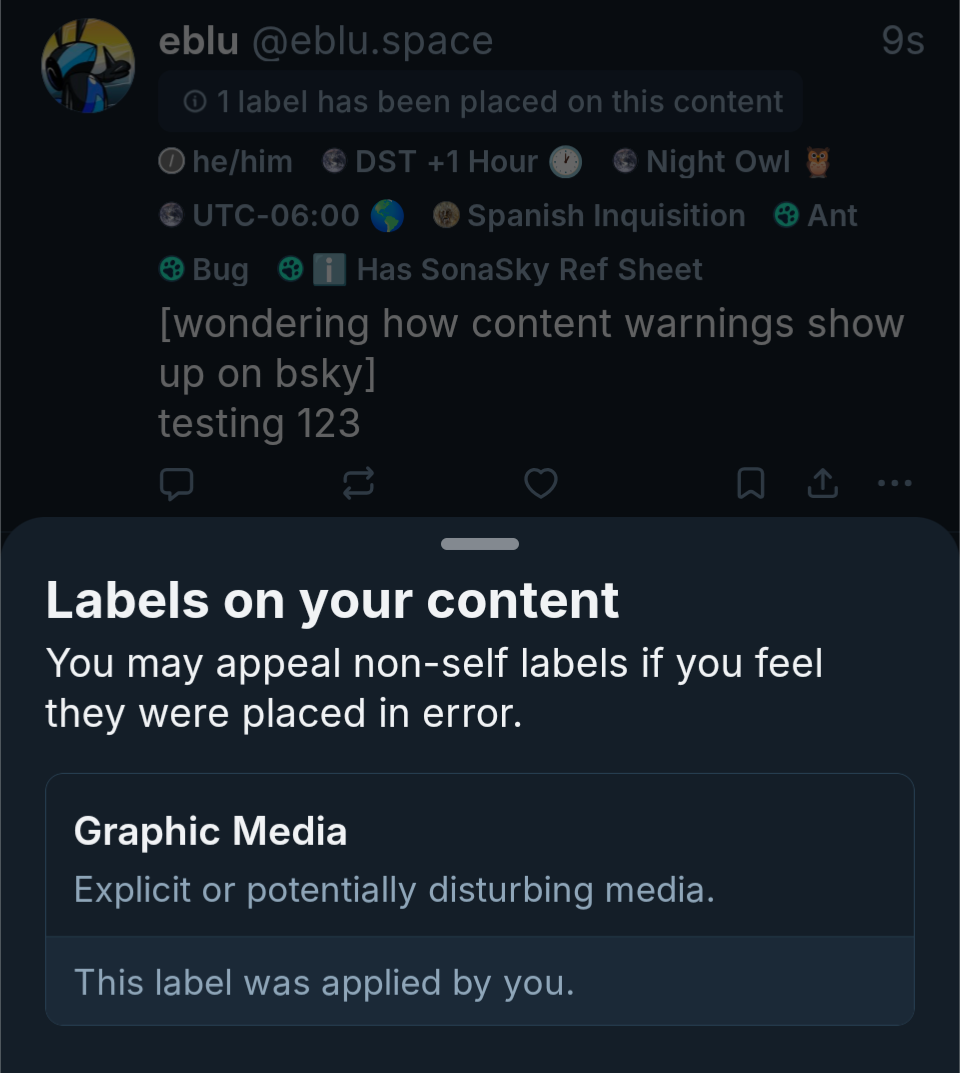This screenshot has height=1073, width=960.
Task: Open the share post icon
Action: tap(822, 484)
